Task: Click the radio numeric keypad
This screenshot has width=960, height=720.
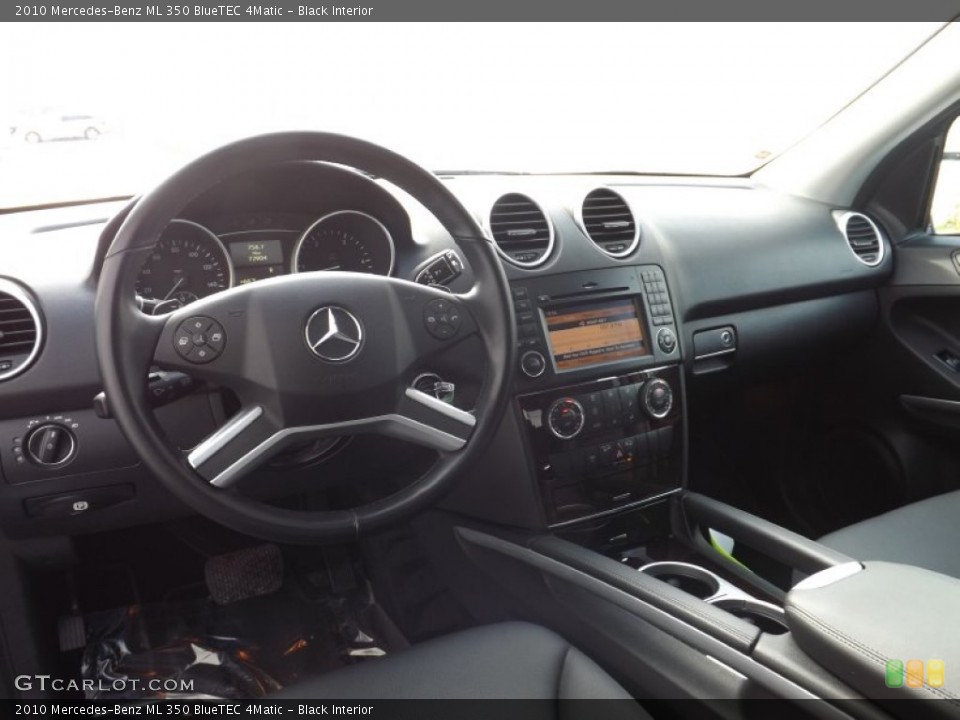Action: [x=659, y=296]
